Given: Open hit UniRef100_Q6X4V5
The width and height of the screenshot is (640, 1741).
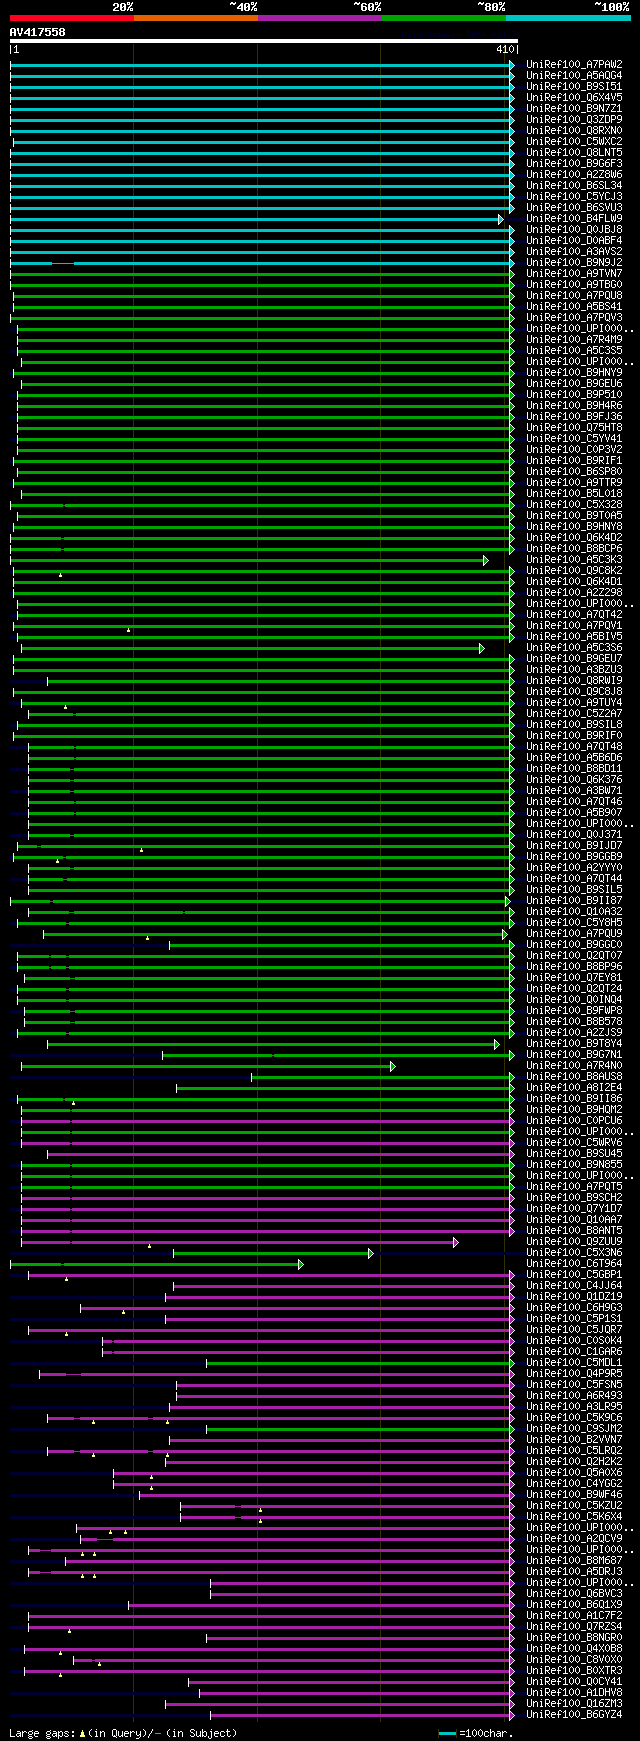Looking at the screenshot, I should [574, 98].
